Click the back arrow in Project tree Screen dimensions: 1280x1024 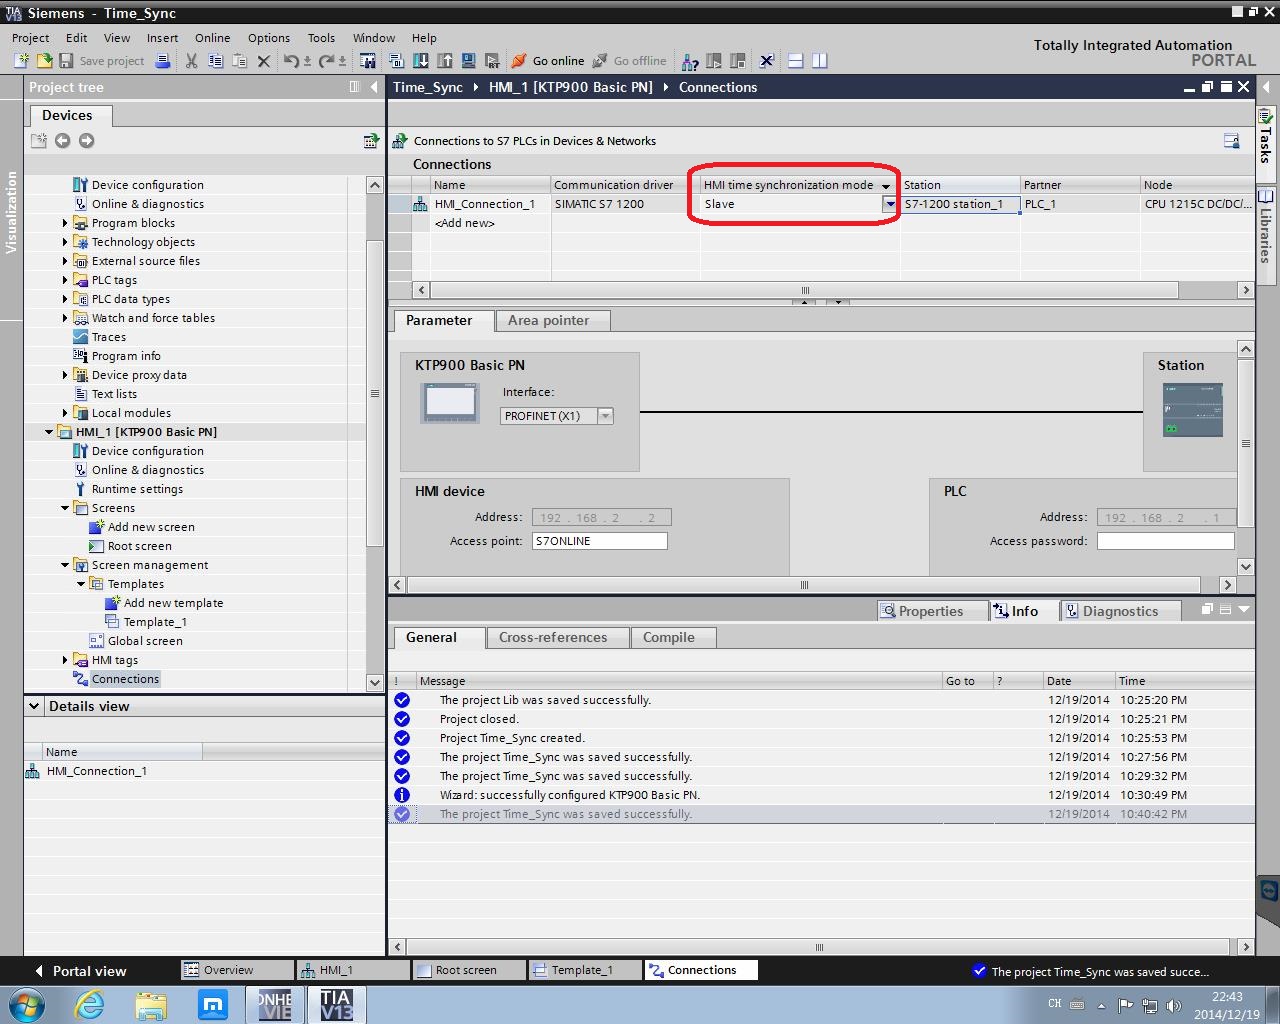pyautogui.click(x=62, y=141)
